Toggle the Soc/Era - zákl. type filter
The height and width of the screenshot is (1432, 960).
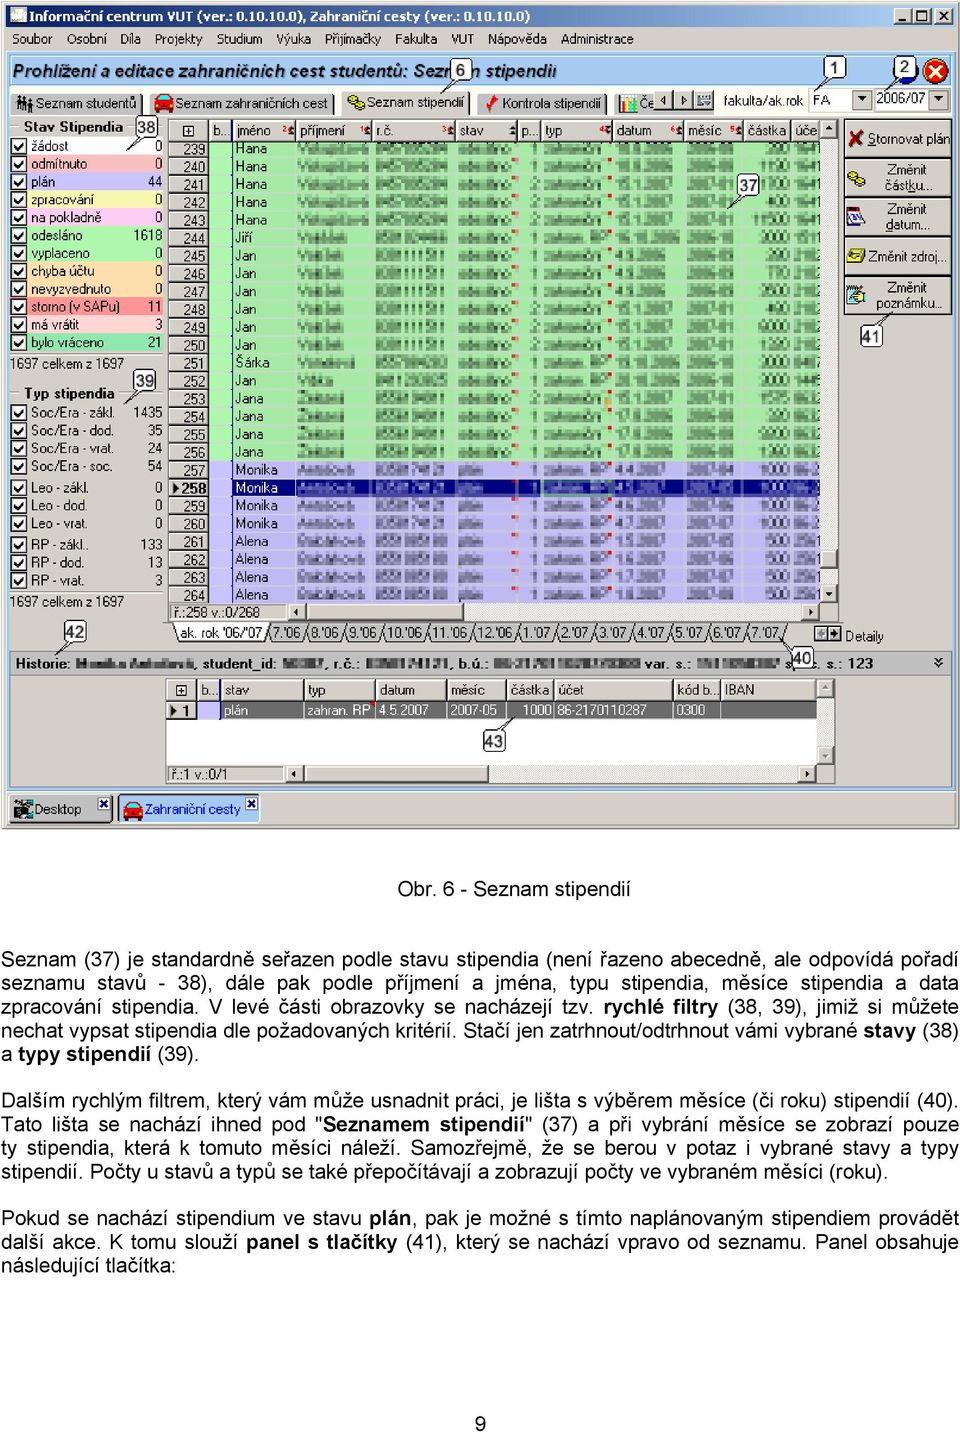pos(19,412)
